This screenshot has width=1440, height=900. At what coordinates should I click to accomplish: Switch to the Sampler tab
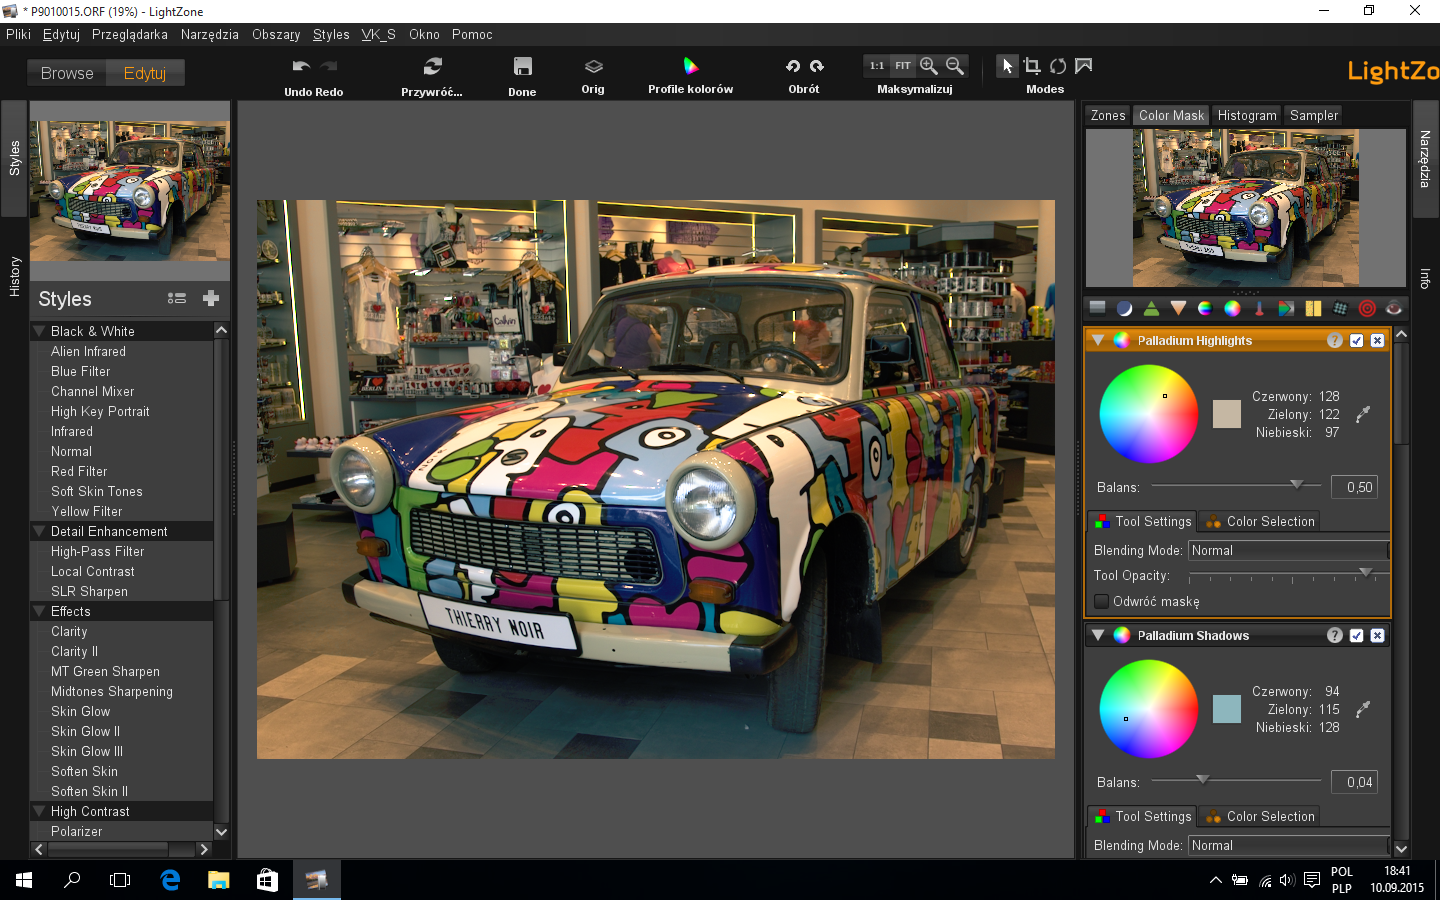point(1314,116)
